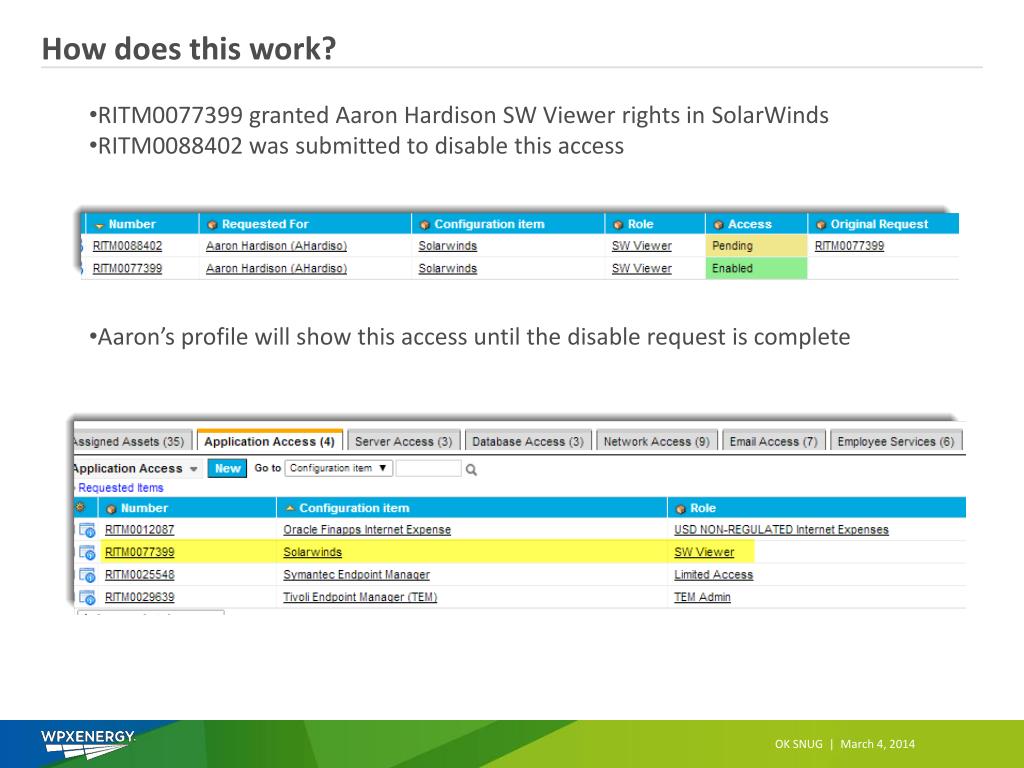The width and height of the screenshot is (1024, 768).
Task: Click icon on lower Number column header
Action: pos(111,509)
